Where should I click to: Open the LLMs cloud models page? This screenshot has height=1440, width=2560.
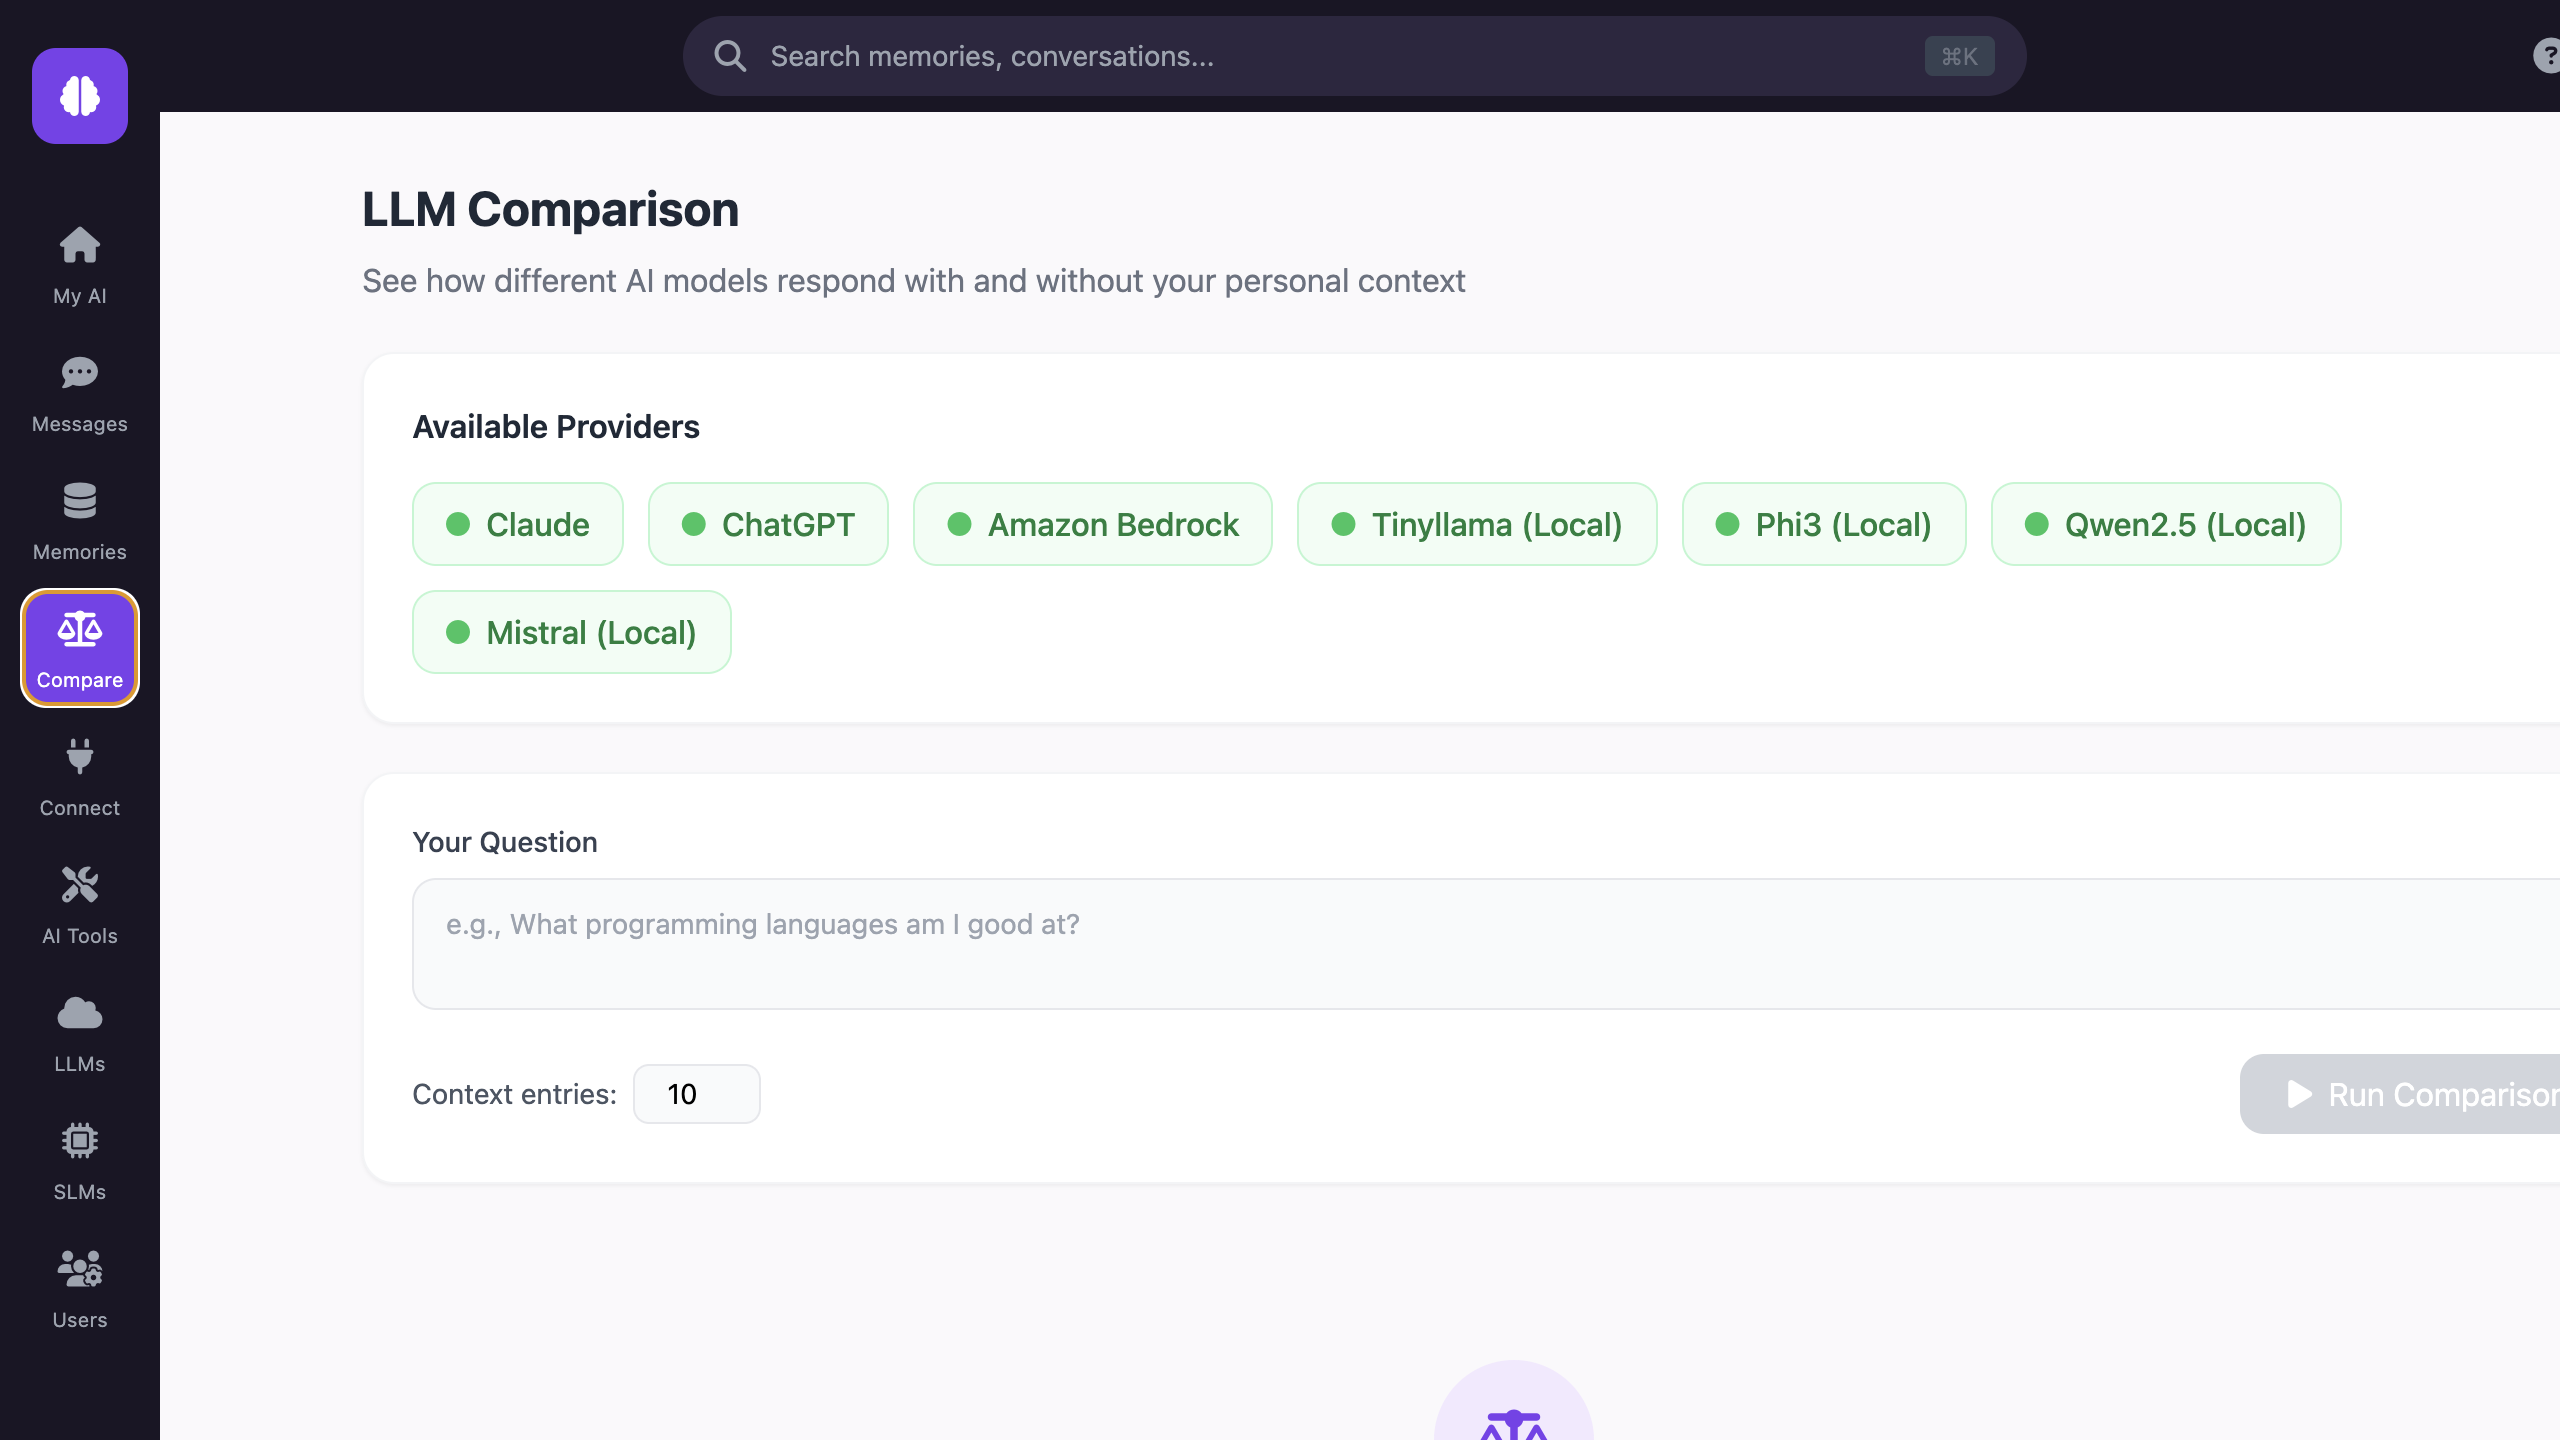coord(80,1033)
